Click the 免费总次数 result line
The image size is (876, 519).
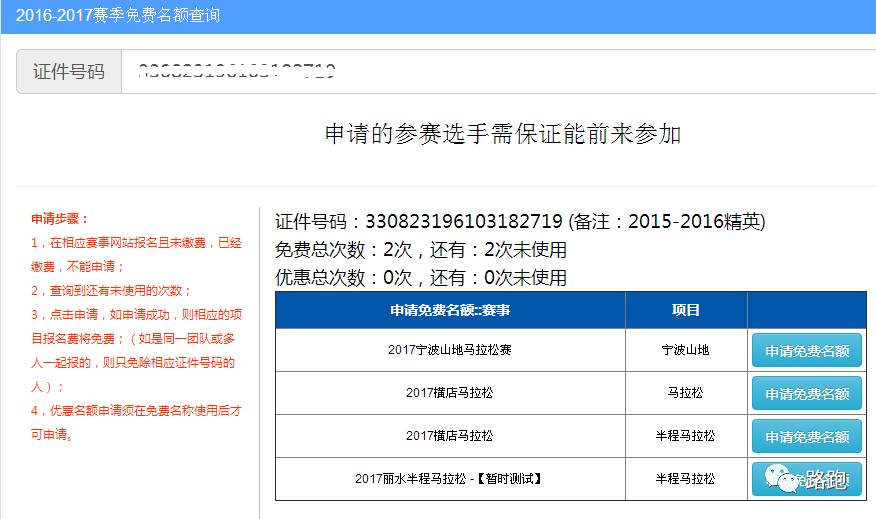420,249
